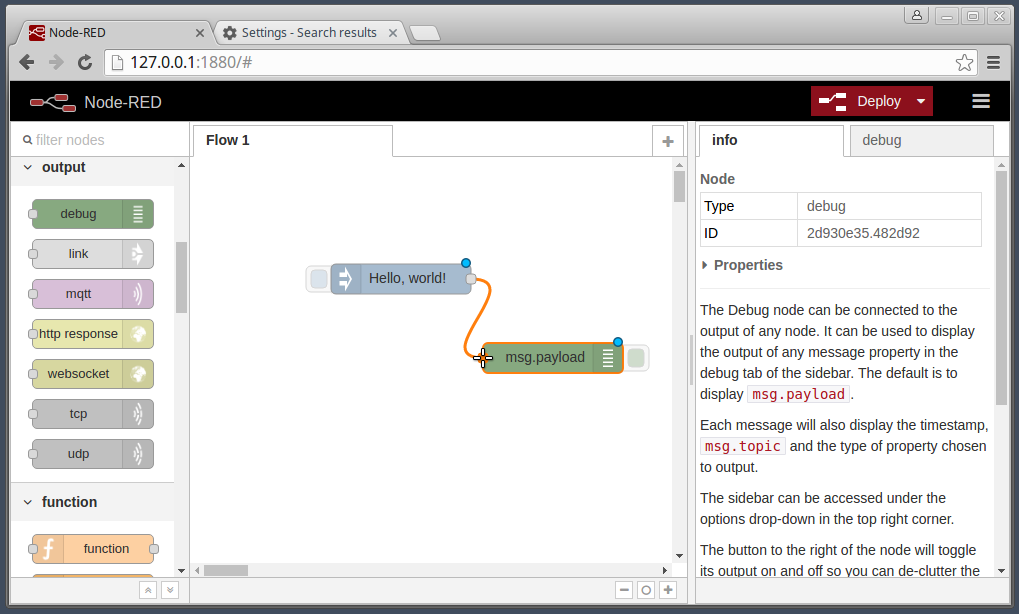Image resolution: width=1019 pixels, height=614 pixels.
Task: Reload the current page
Action: 84,62
